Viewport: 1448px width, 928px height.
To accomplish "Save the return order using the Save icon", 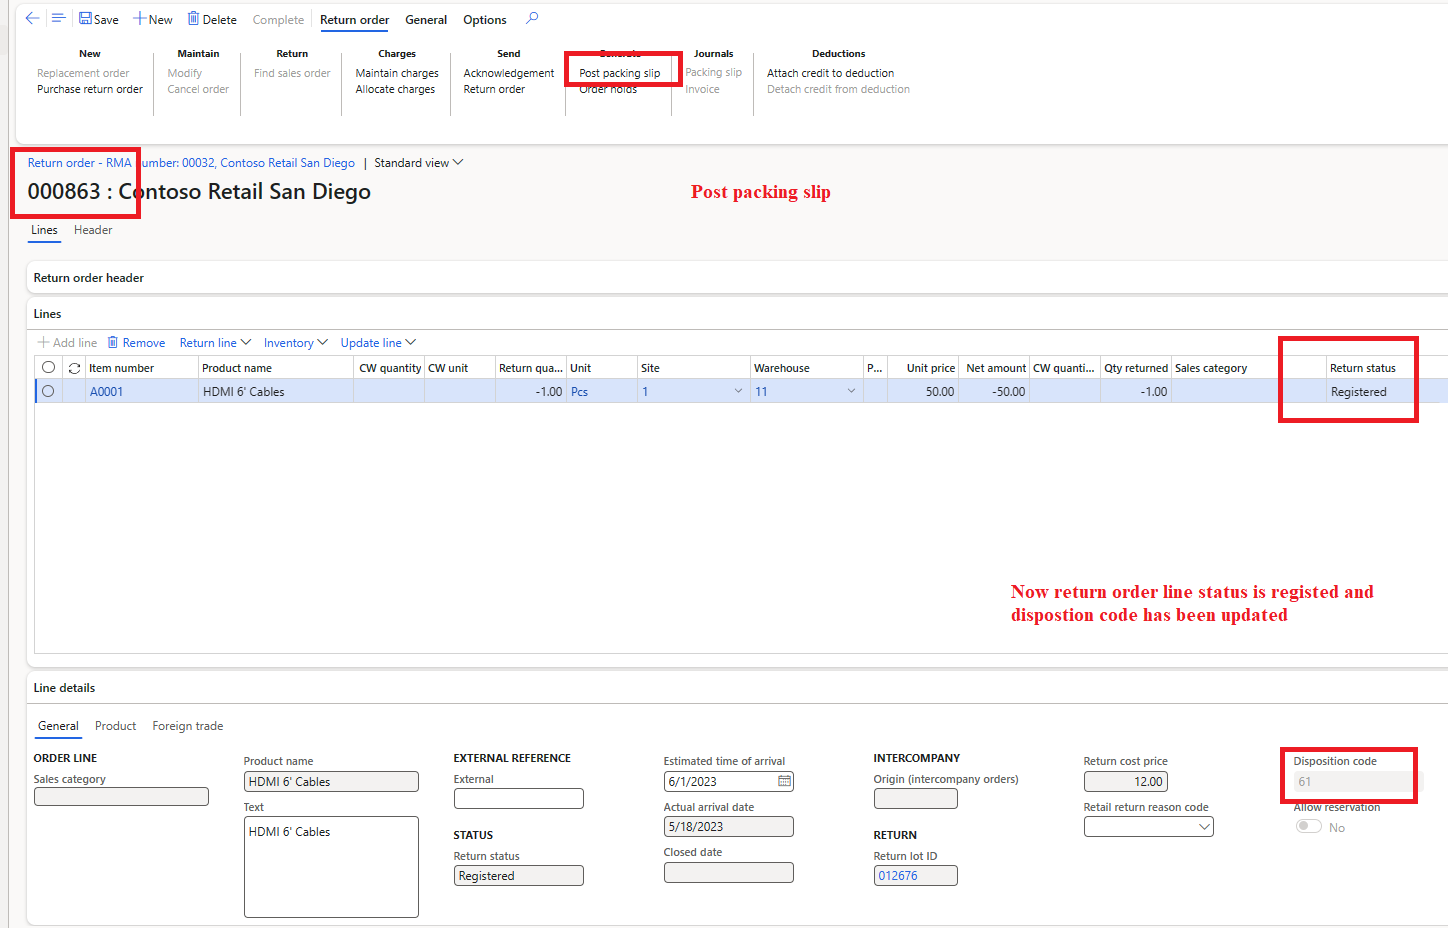I will 88,18.
